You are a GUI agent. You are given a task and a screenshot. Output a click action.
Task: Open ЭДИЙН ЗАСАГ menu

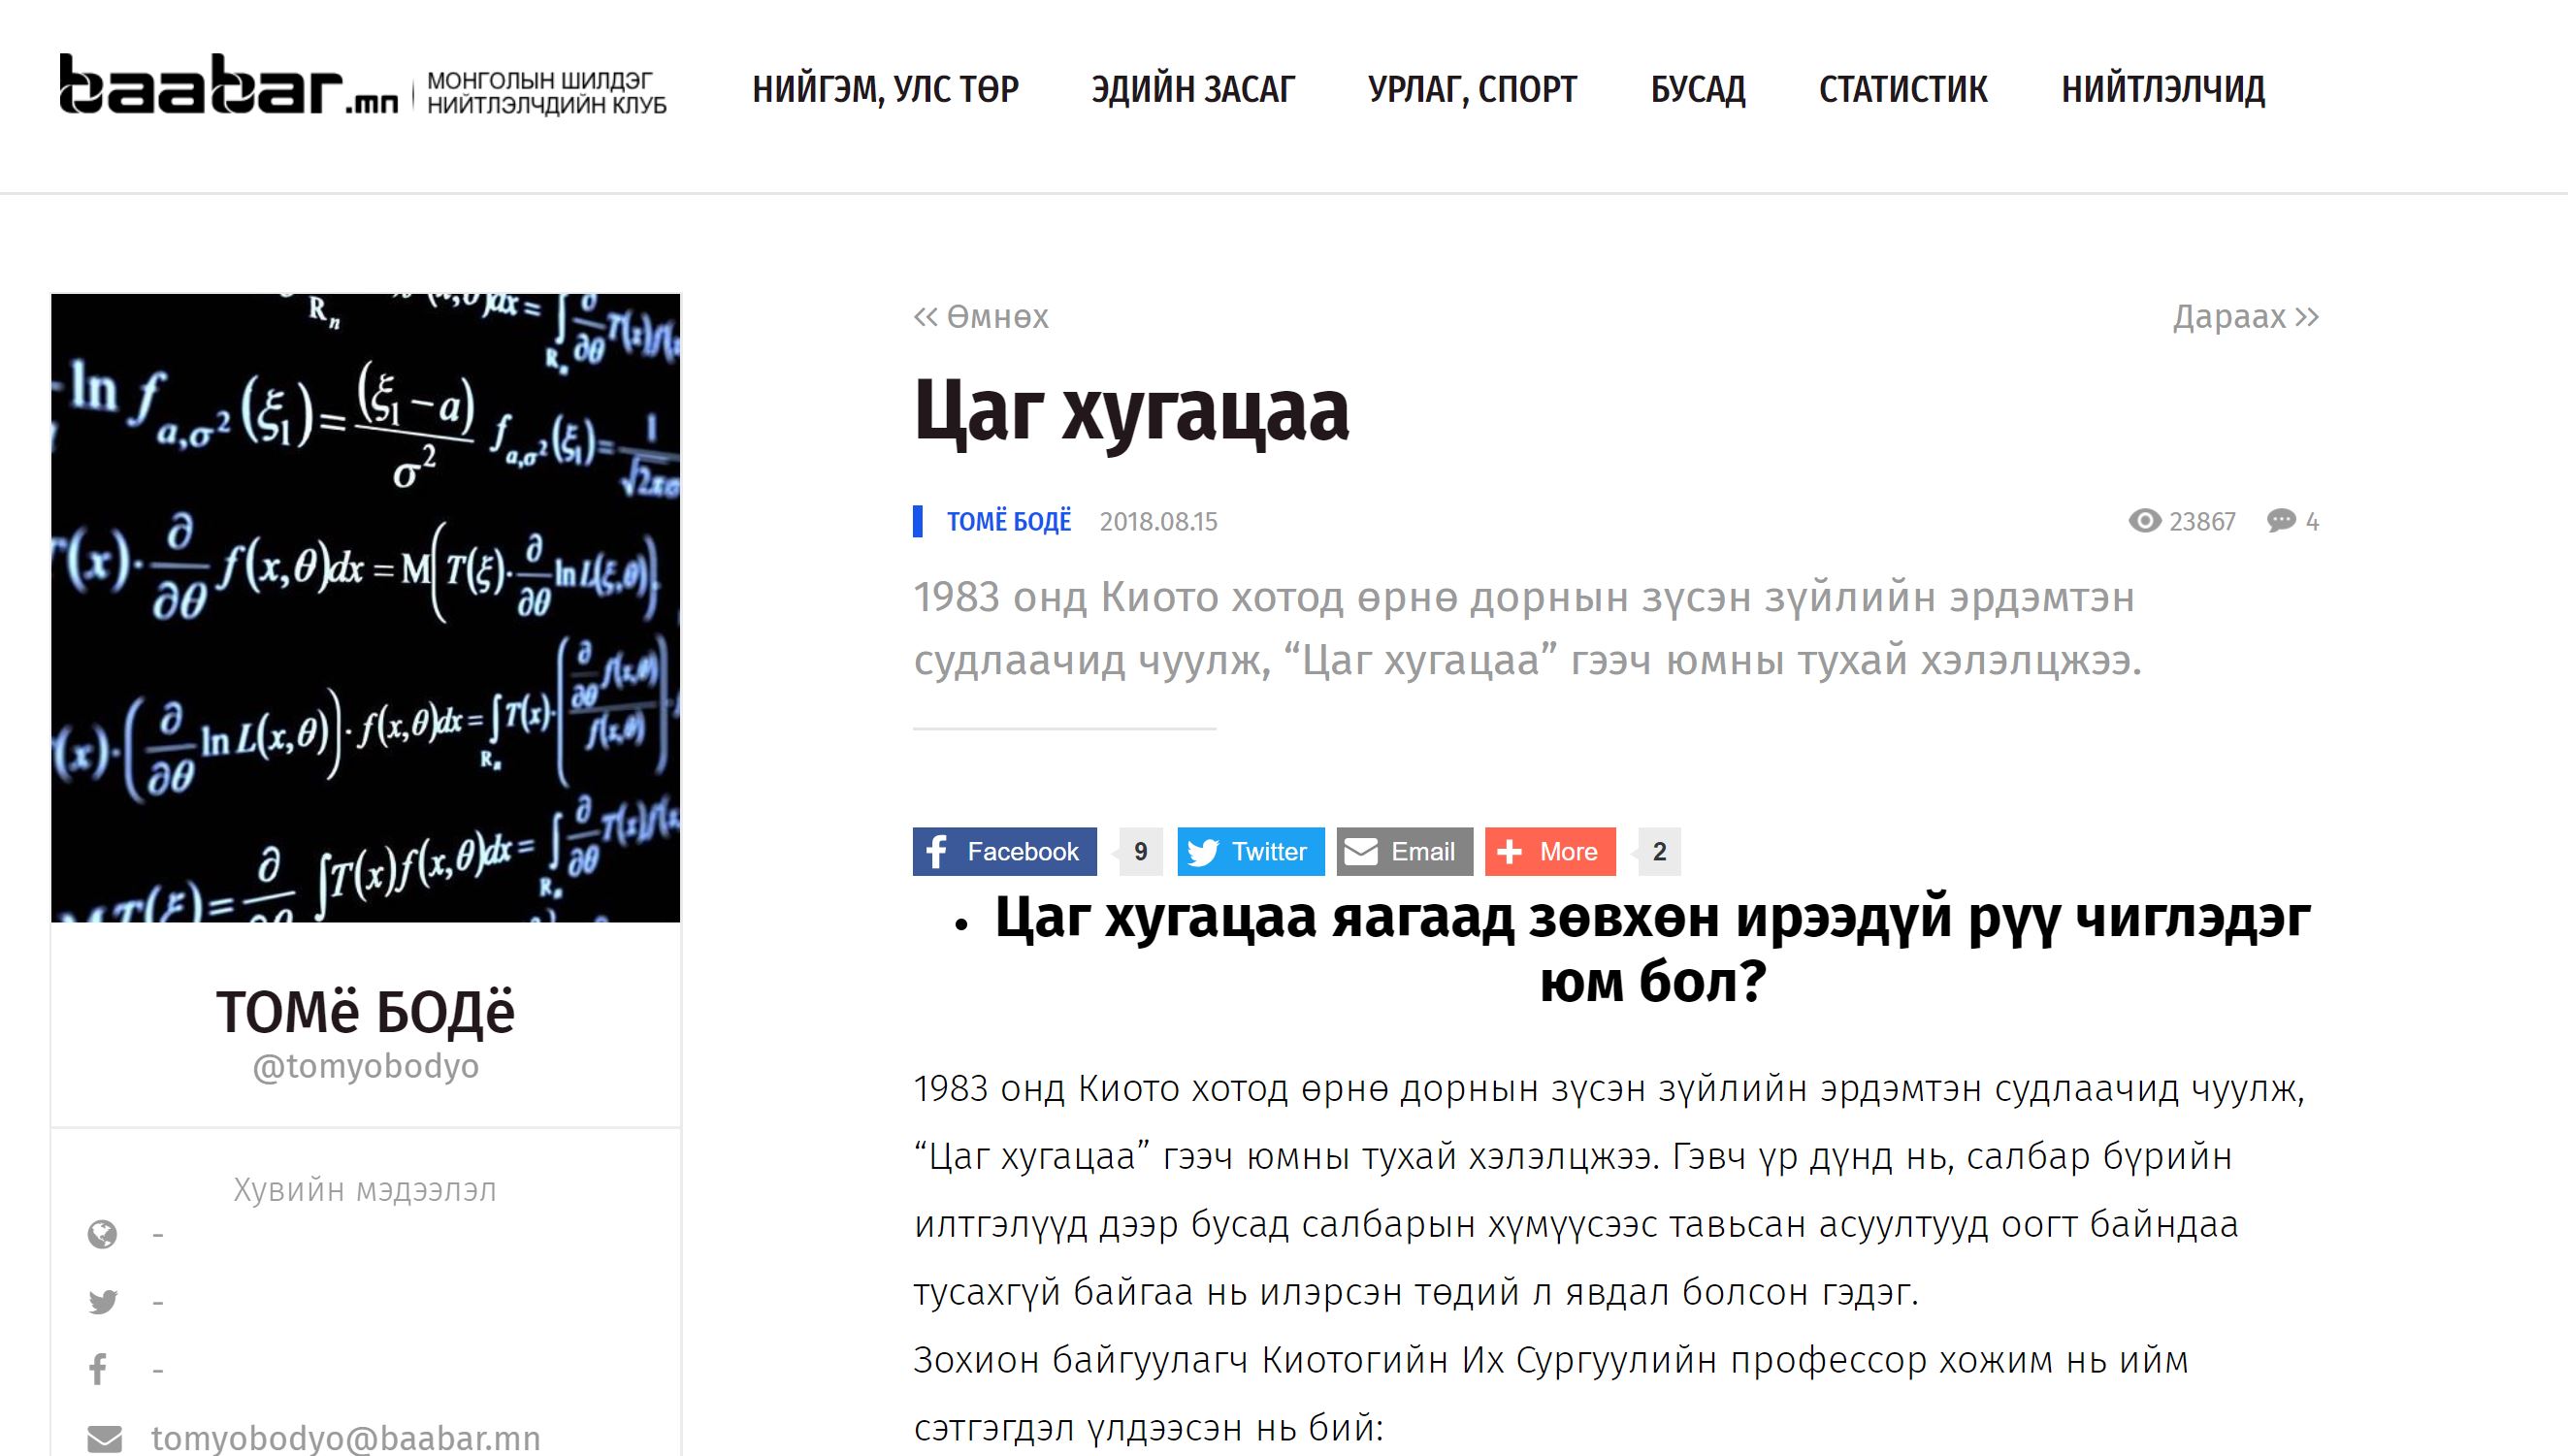(x=1193, y=89)
